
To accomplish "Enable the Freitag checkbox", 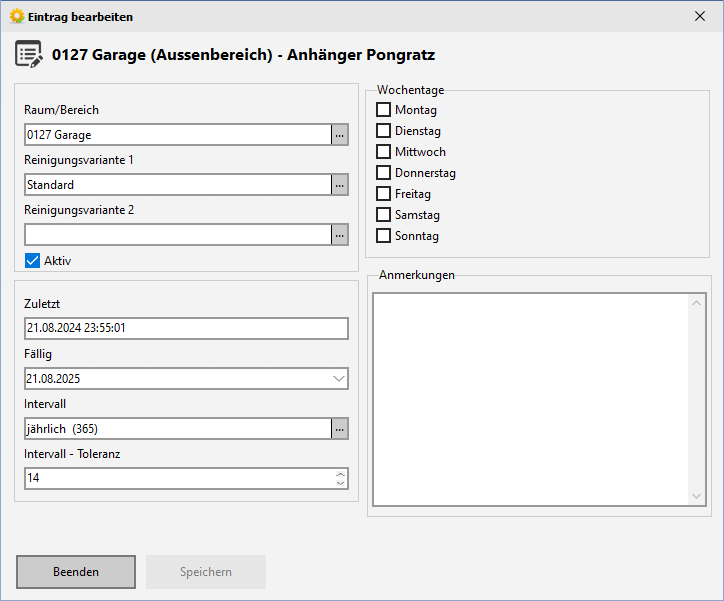I will (383, 194).
